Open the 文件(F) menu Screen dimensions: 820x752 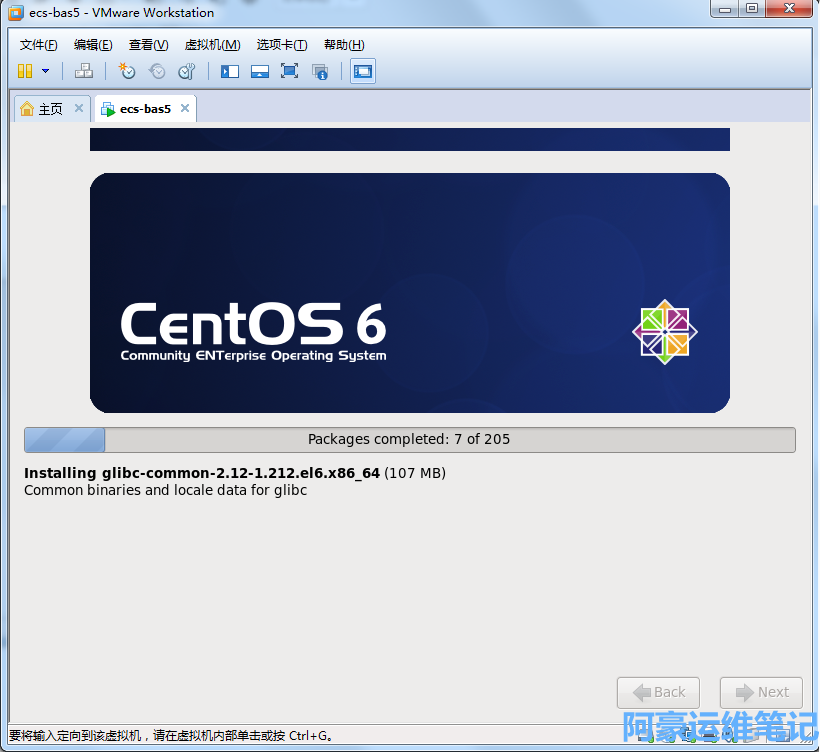coord(39,45)
